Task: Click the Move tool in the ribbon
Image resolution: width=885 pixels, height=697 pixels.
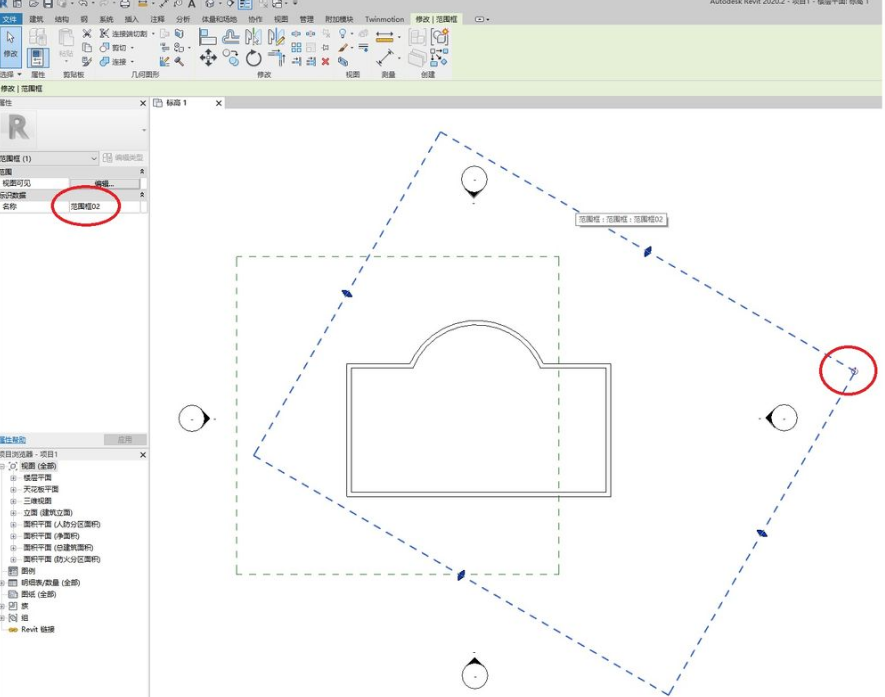Action: point(208,58)
